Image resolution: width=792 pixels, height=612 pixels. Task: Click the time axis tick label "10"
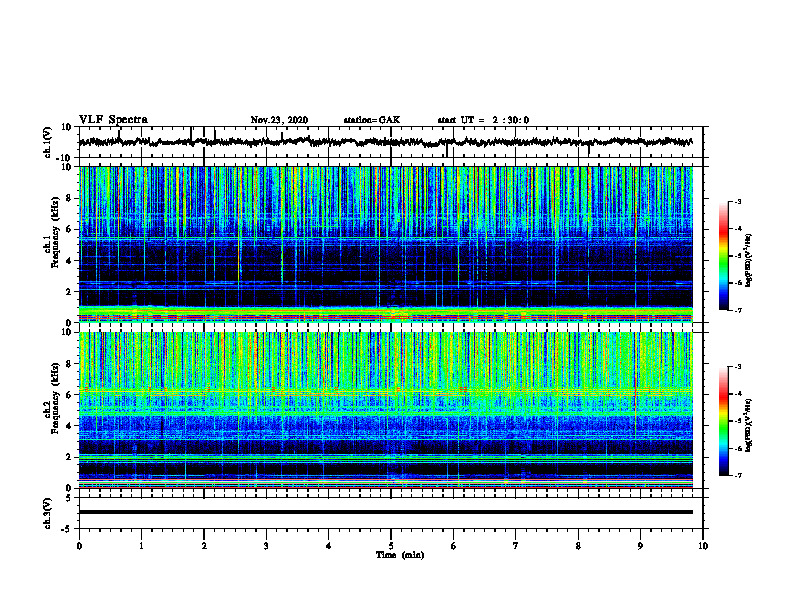coord(703,546)
